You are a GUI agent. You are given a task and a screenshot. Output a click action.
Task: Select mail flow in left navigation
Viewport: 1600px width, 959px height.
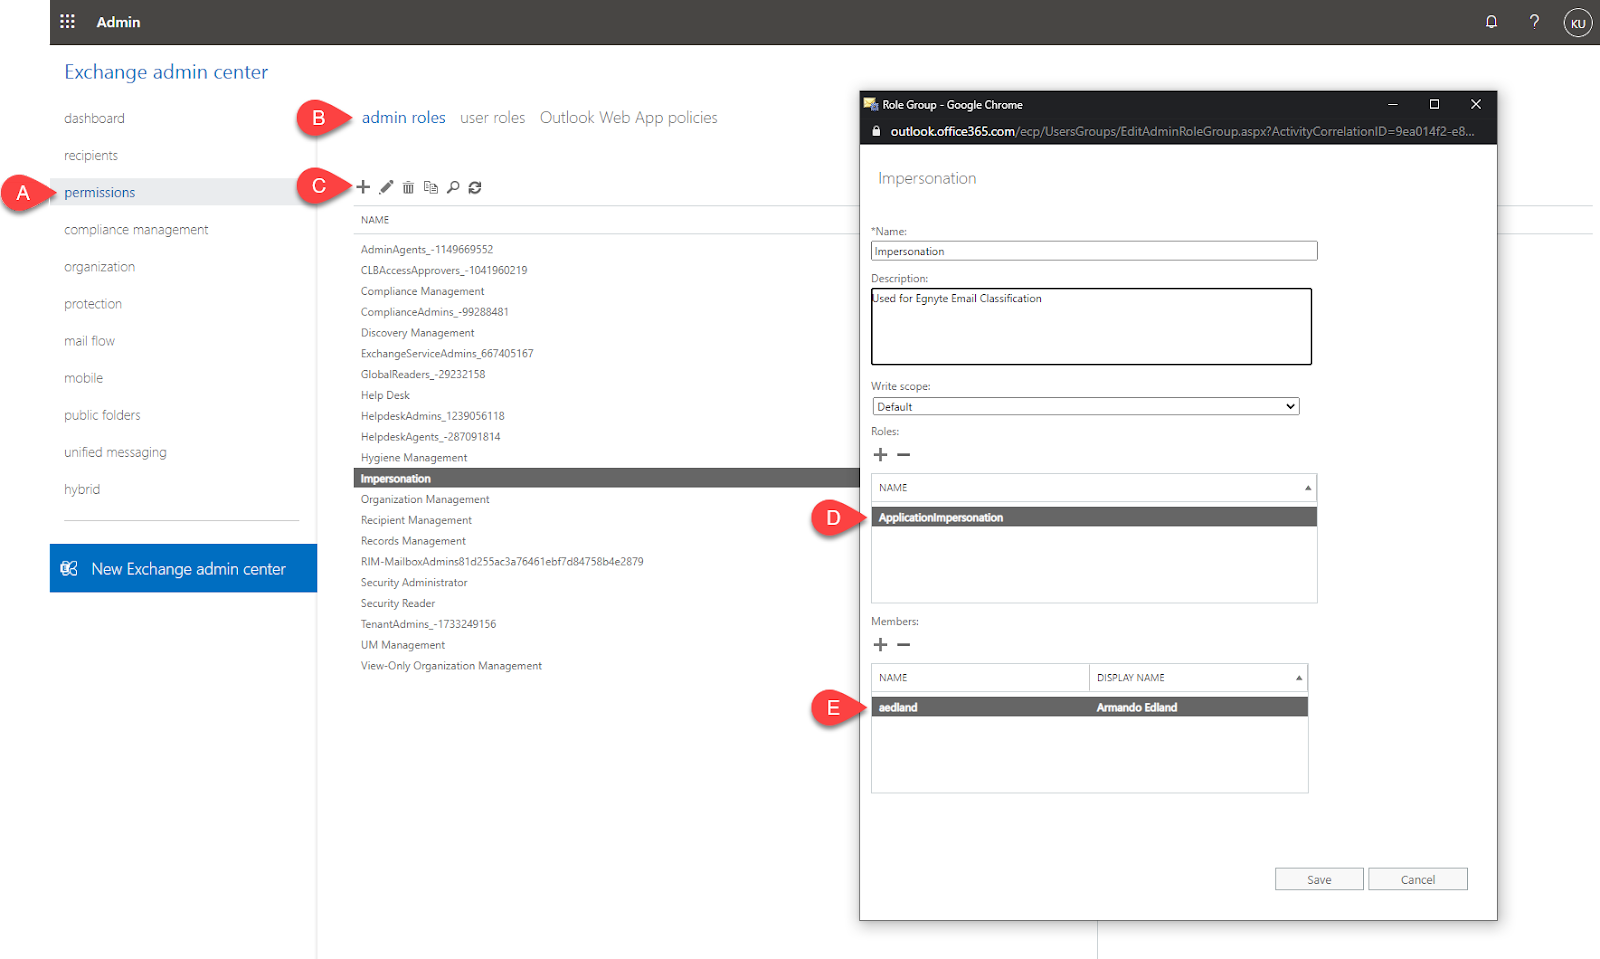click(89, 341)
